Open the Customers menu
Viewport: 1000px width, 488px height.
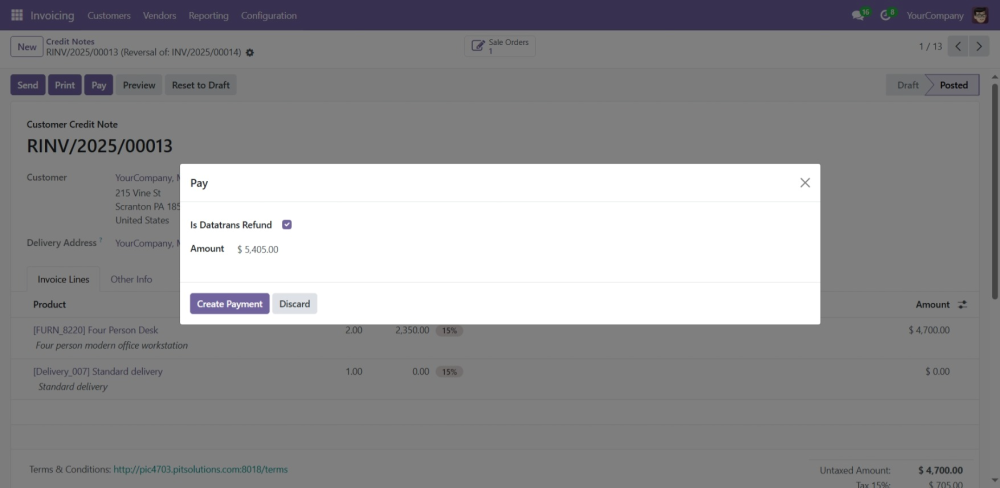tap(109, 15)
